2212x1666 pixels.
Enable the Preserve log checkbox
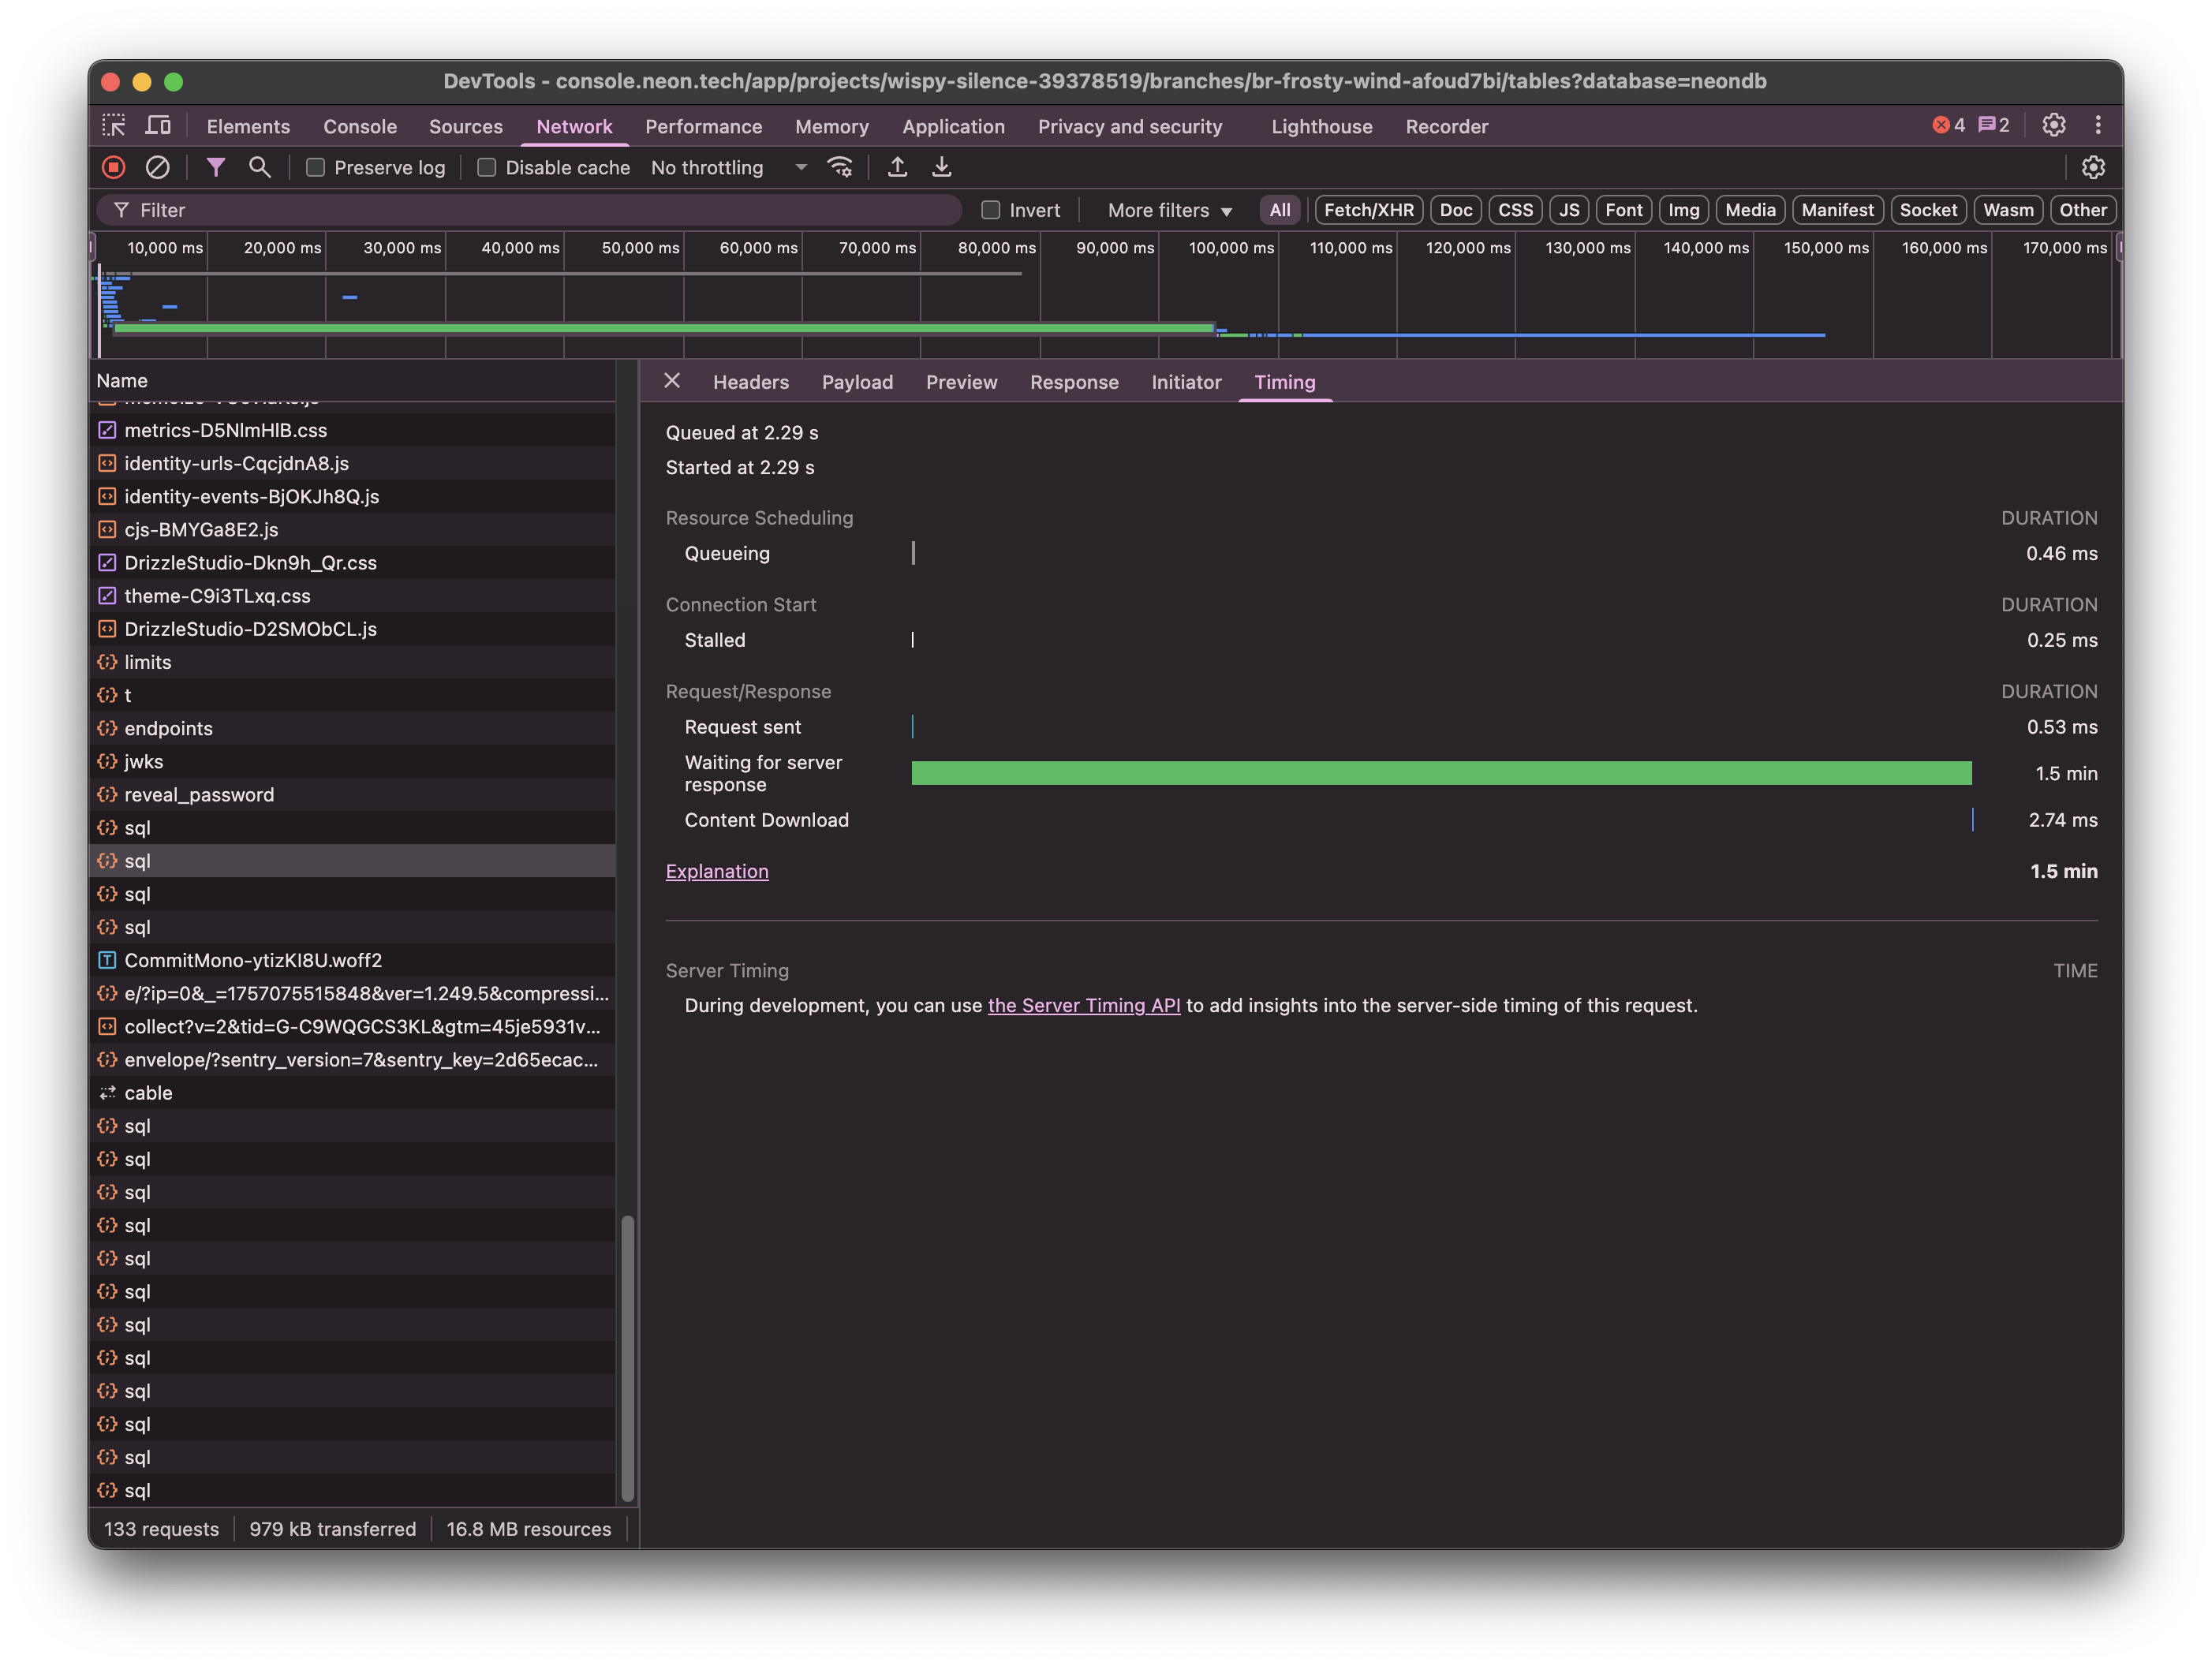(315, 168)
